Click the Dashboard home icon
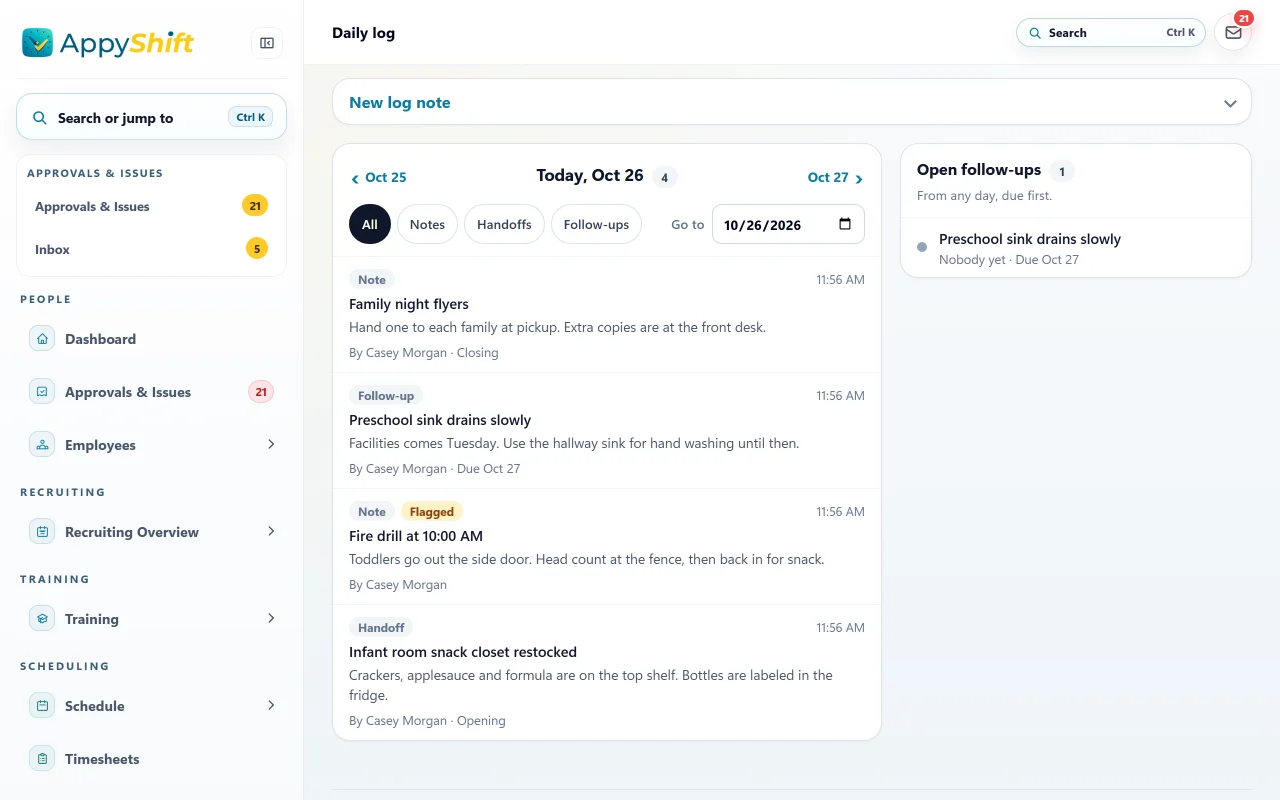 point(42,339)
